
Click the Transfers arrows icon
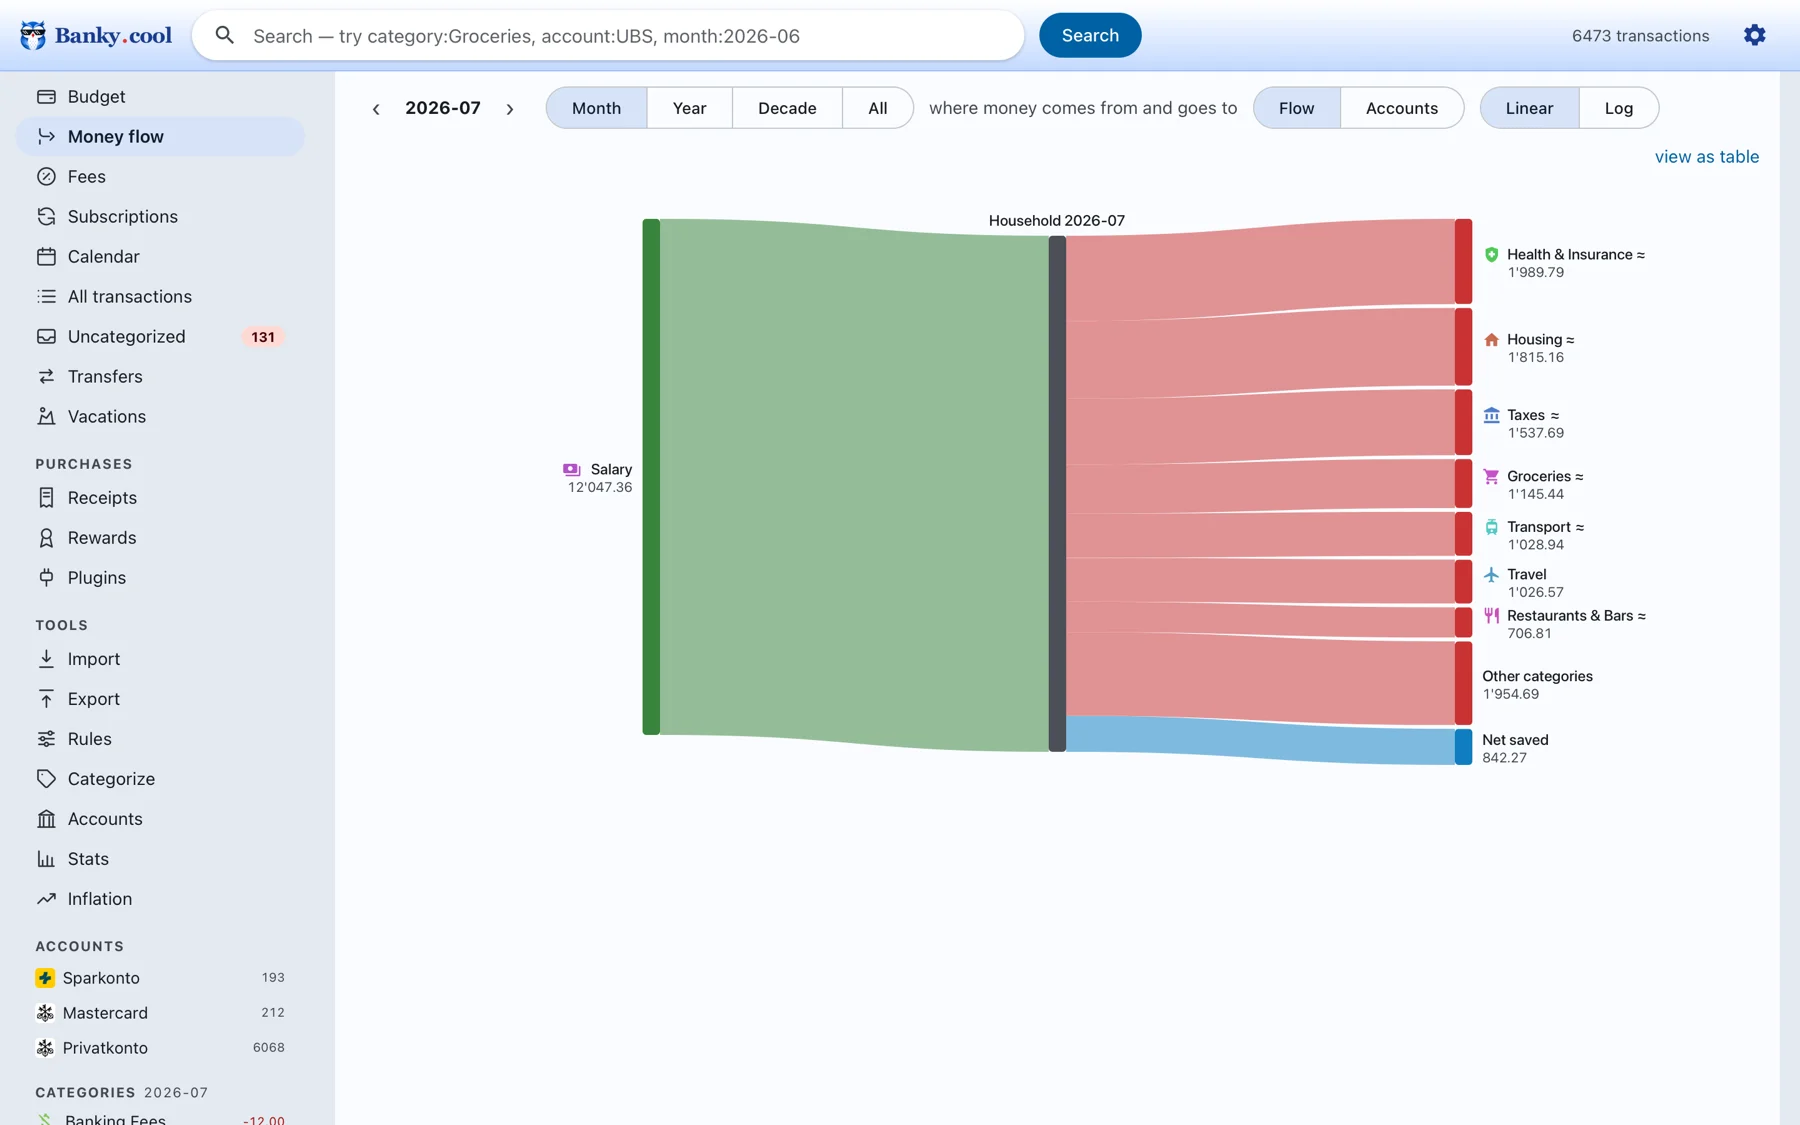(46, 376)
